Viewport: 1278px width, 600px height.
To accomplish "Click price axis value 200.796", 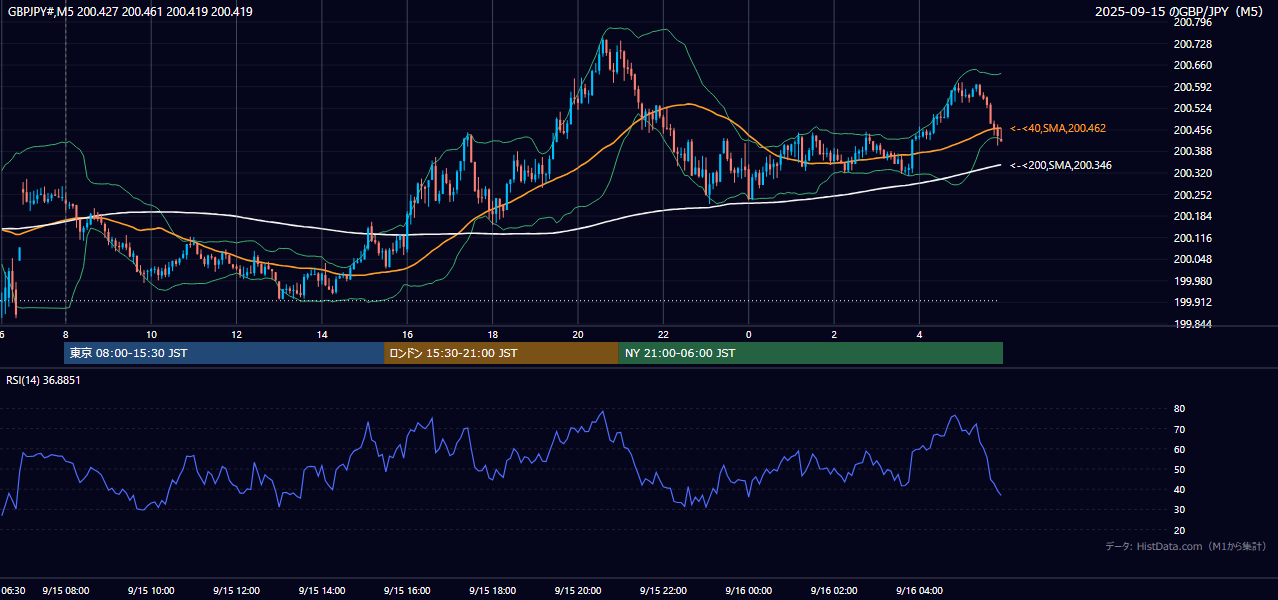I will click(1193, 22).
